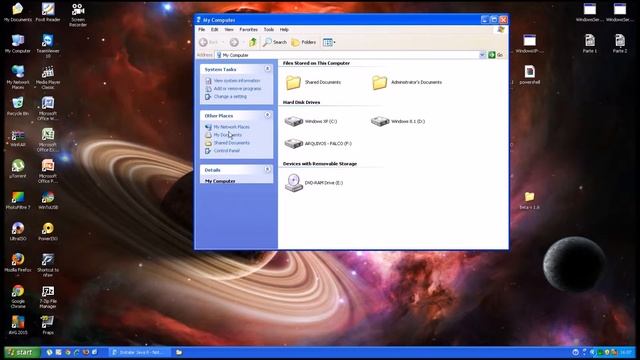640x360 pixels.
Task: Open the Views dropdown button
Action: 329,42
